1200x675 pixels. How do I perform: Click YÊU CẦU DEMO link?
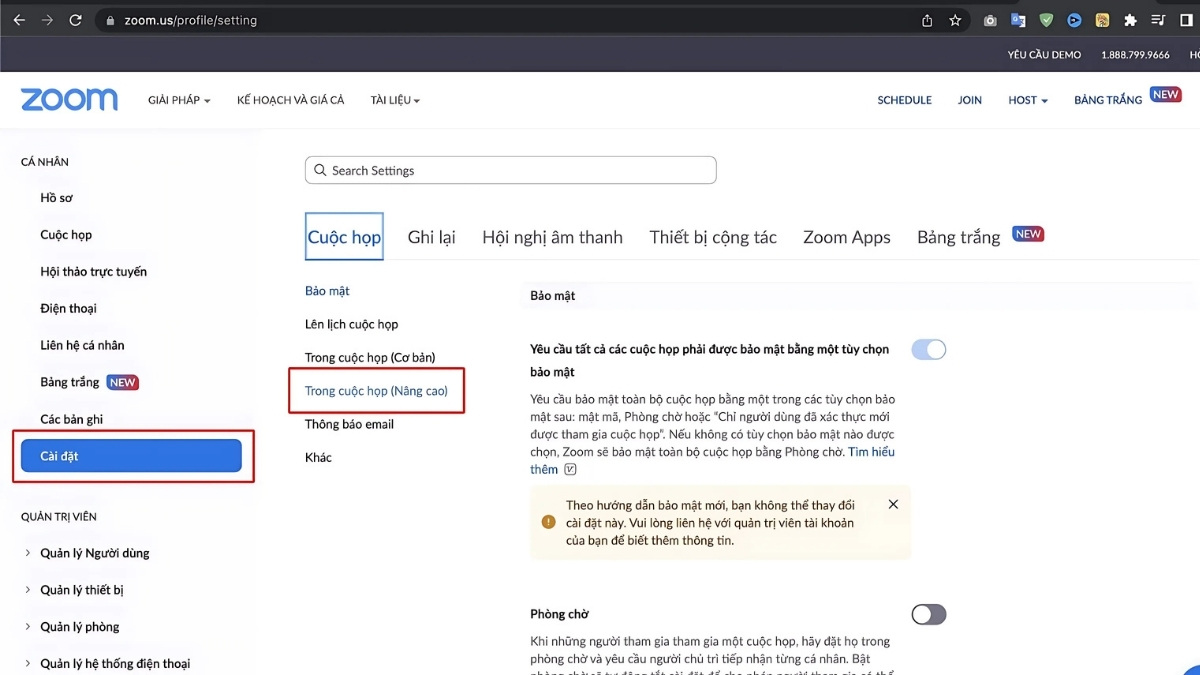(1044, 55)
